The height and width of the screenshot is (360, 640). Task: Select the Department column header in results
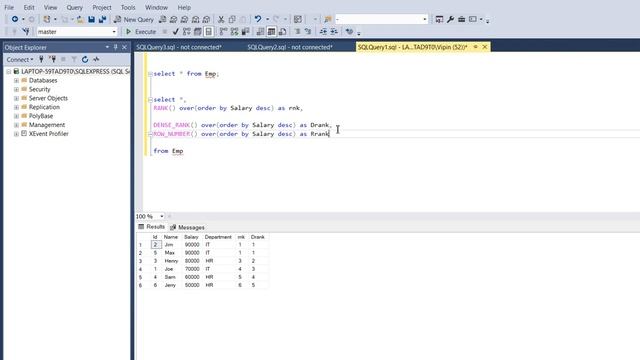click(x=218, y=237)
